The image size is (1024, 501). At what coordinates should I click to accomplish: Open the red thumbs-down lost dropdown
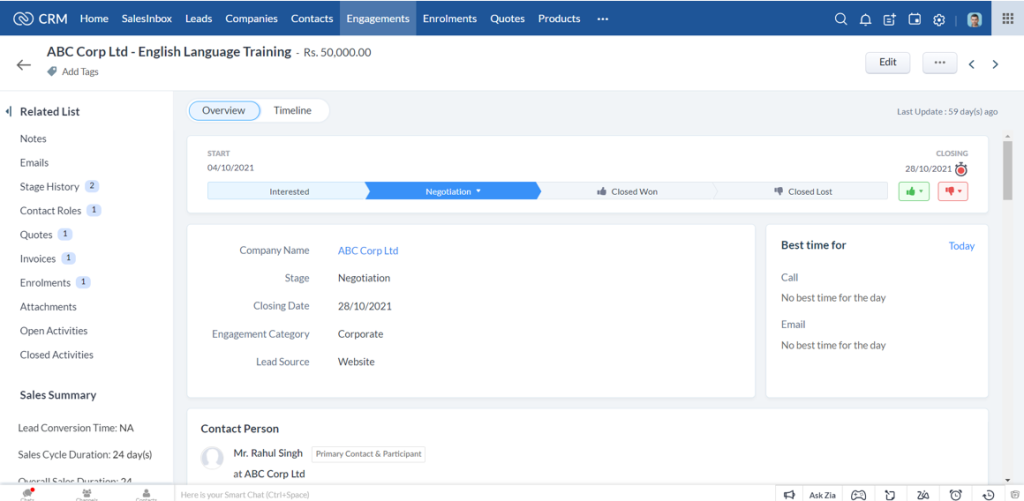point(953,191)
